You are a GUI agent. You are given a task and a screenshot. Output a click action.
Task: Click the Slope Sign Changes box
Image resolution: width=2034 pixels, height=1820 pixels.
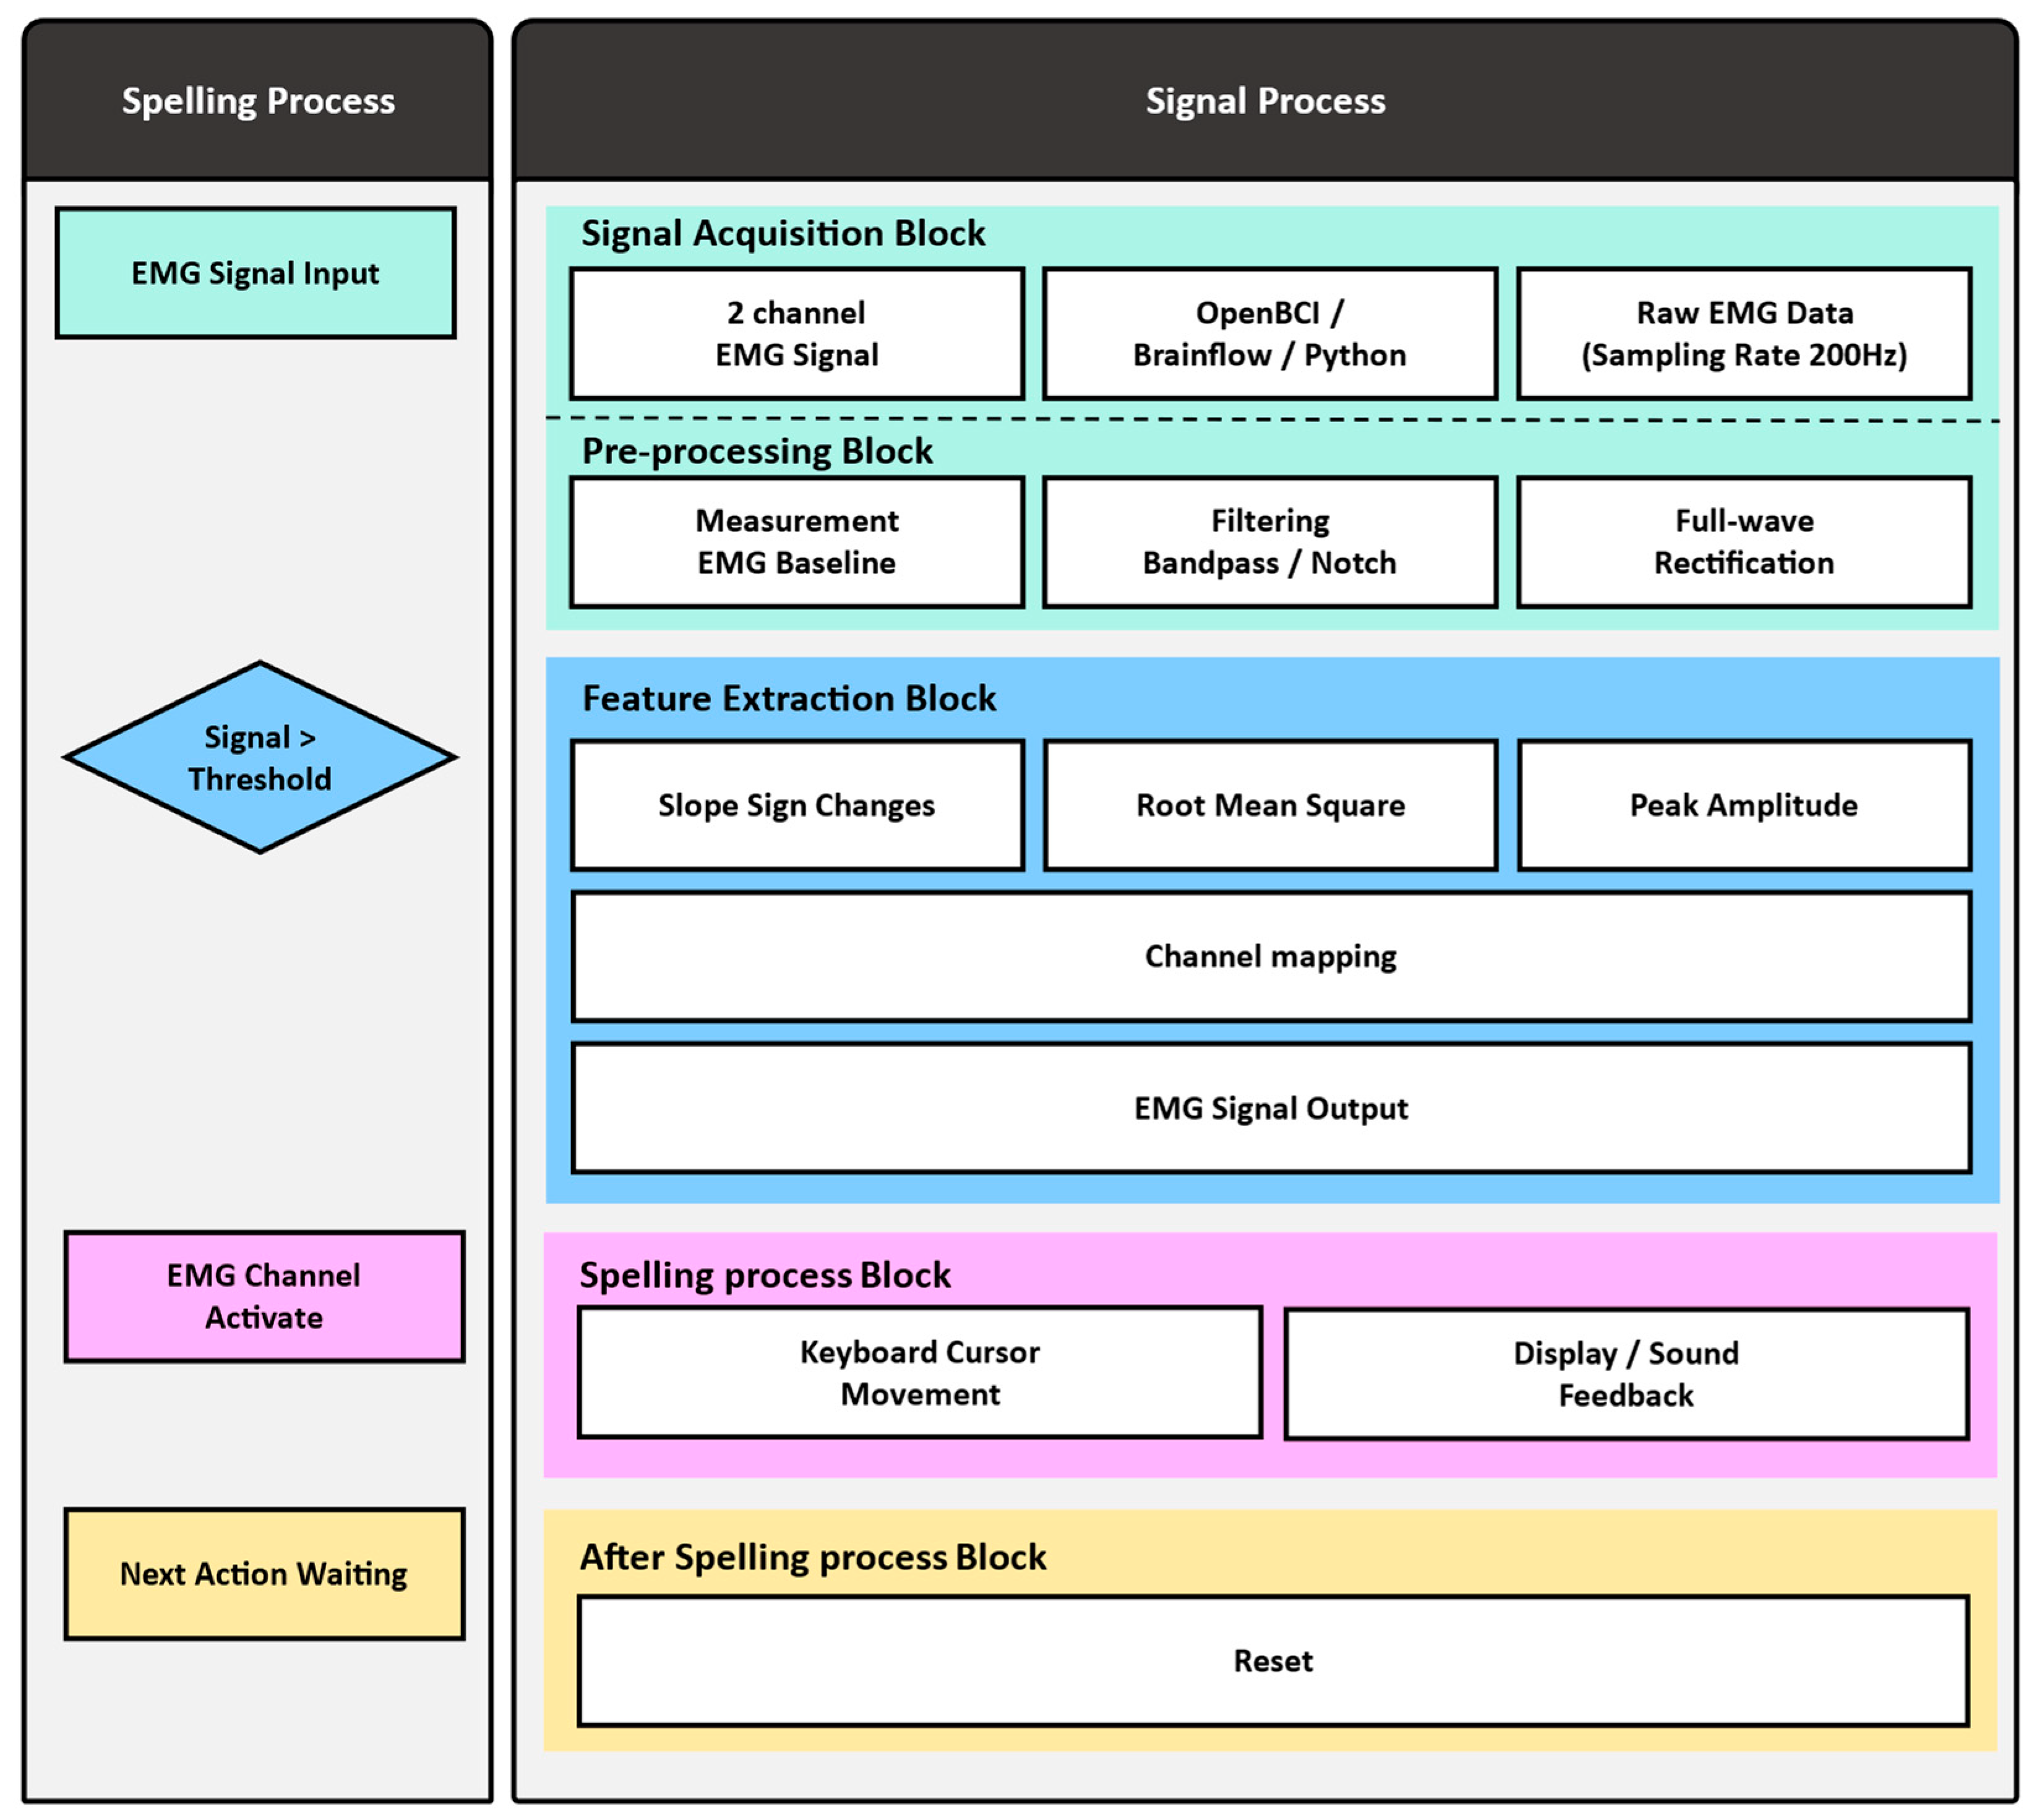click(x=797, y=805)
